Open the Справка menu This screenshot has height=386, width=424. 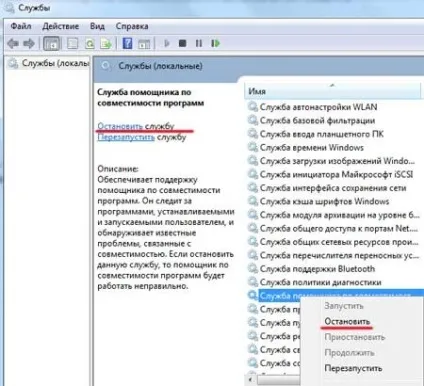(132, 26)
